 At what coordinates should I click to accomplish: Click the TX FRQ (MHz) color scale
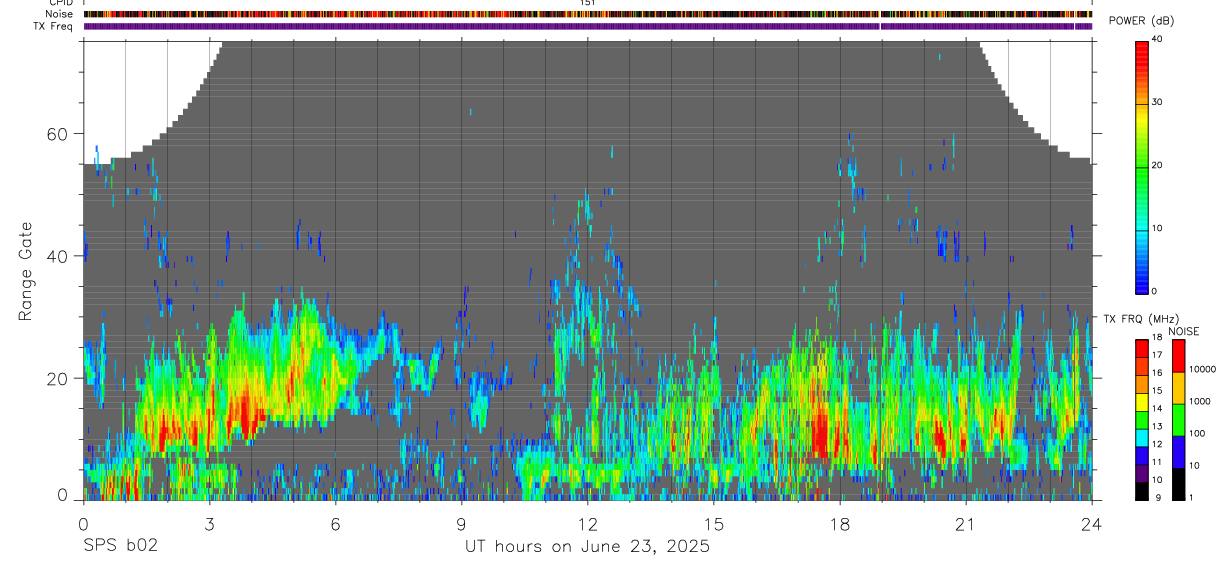(1141, 420)
